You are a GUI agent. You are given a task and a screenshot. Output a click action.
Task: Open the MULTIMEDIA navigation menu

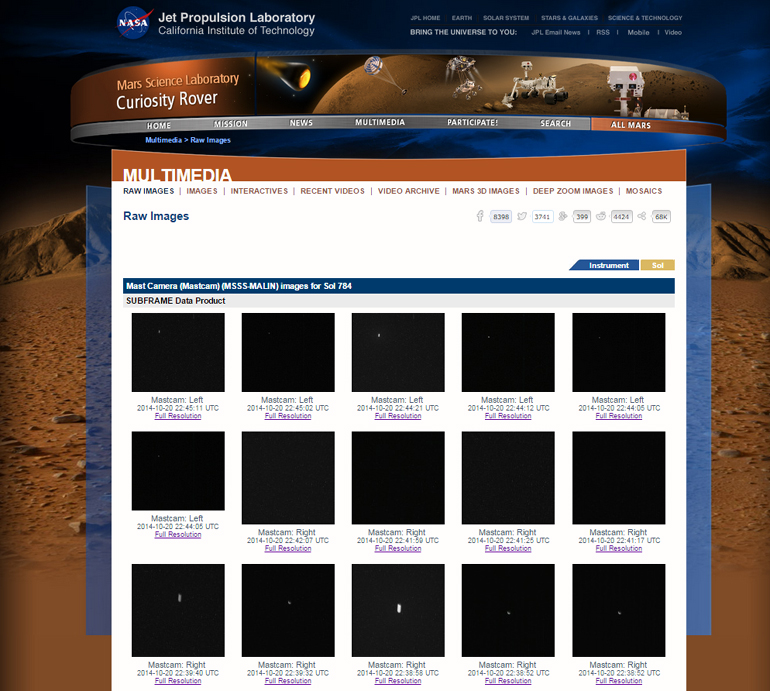coord(380,123)
